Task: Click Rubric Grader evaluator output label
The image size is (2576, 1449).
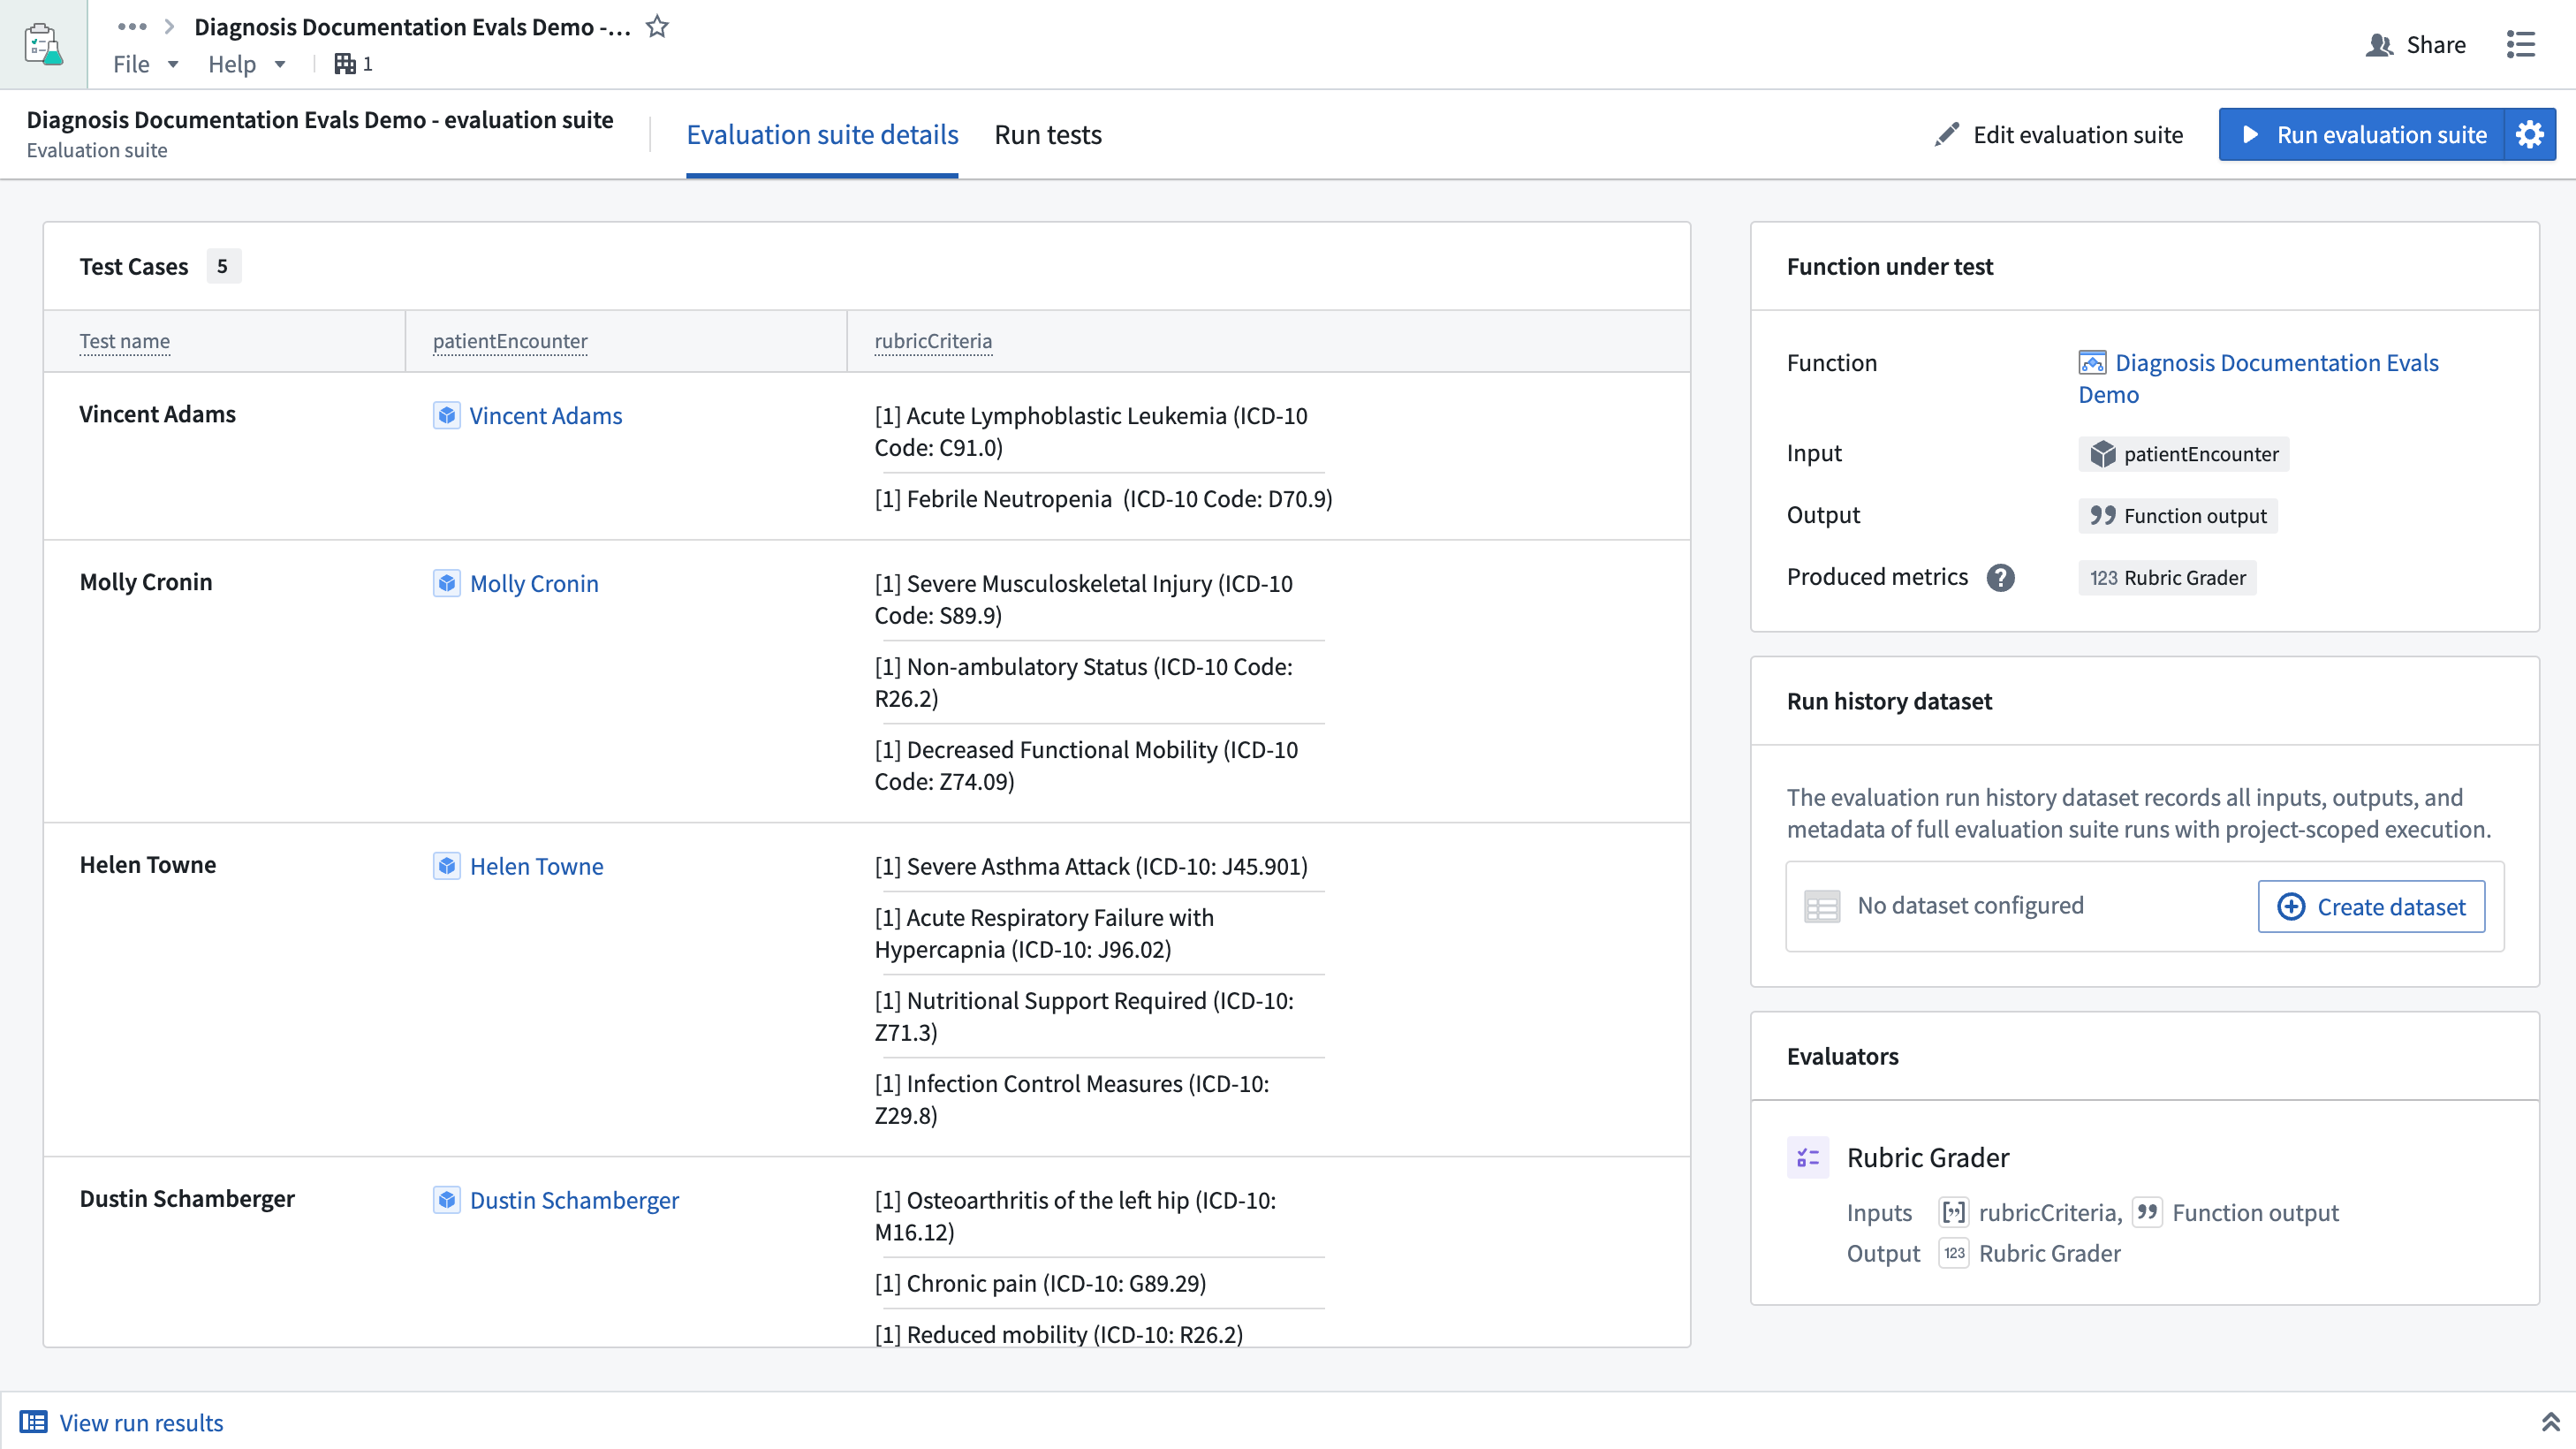Action: (2049, 1253)
